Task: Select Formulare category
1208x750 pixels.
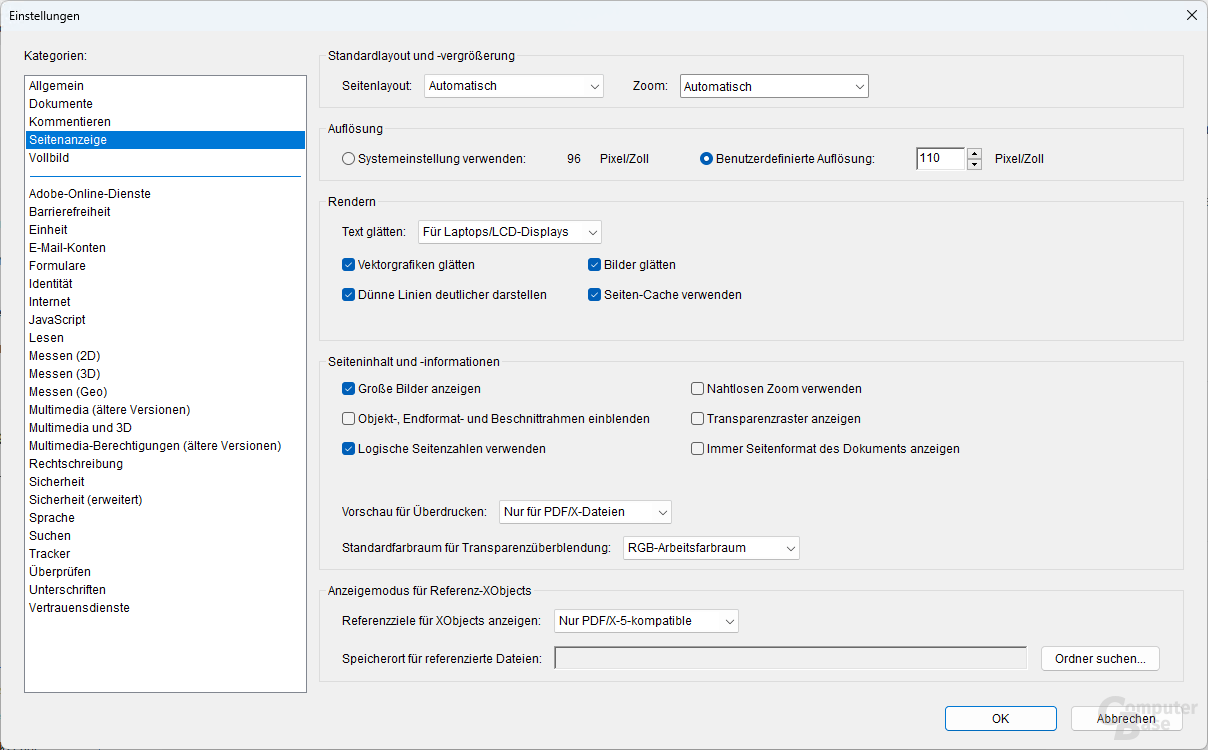Action: coord(165,266)
